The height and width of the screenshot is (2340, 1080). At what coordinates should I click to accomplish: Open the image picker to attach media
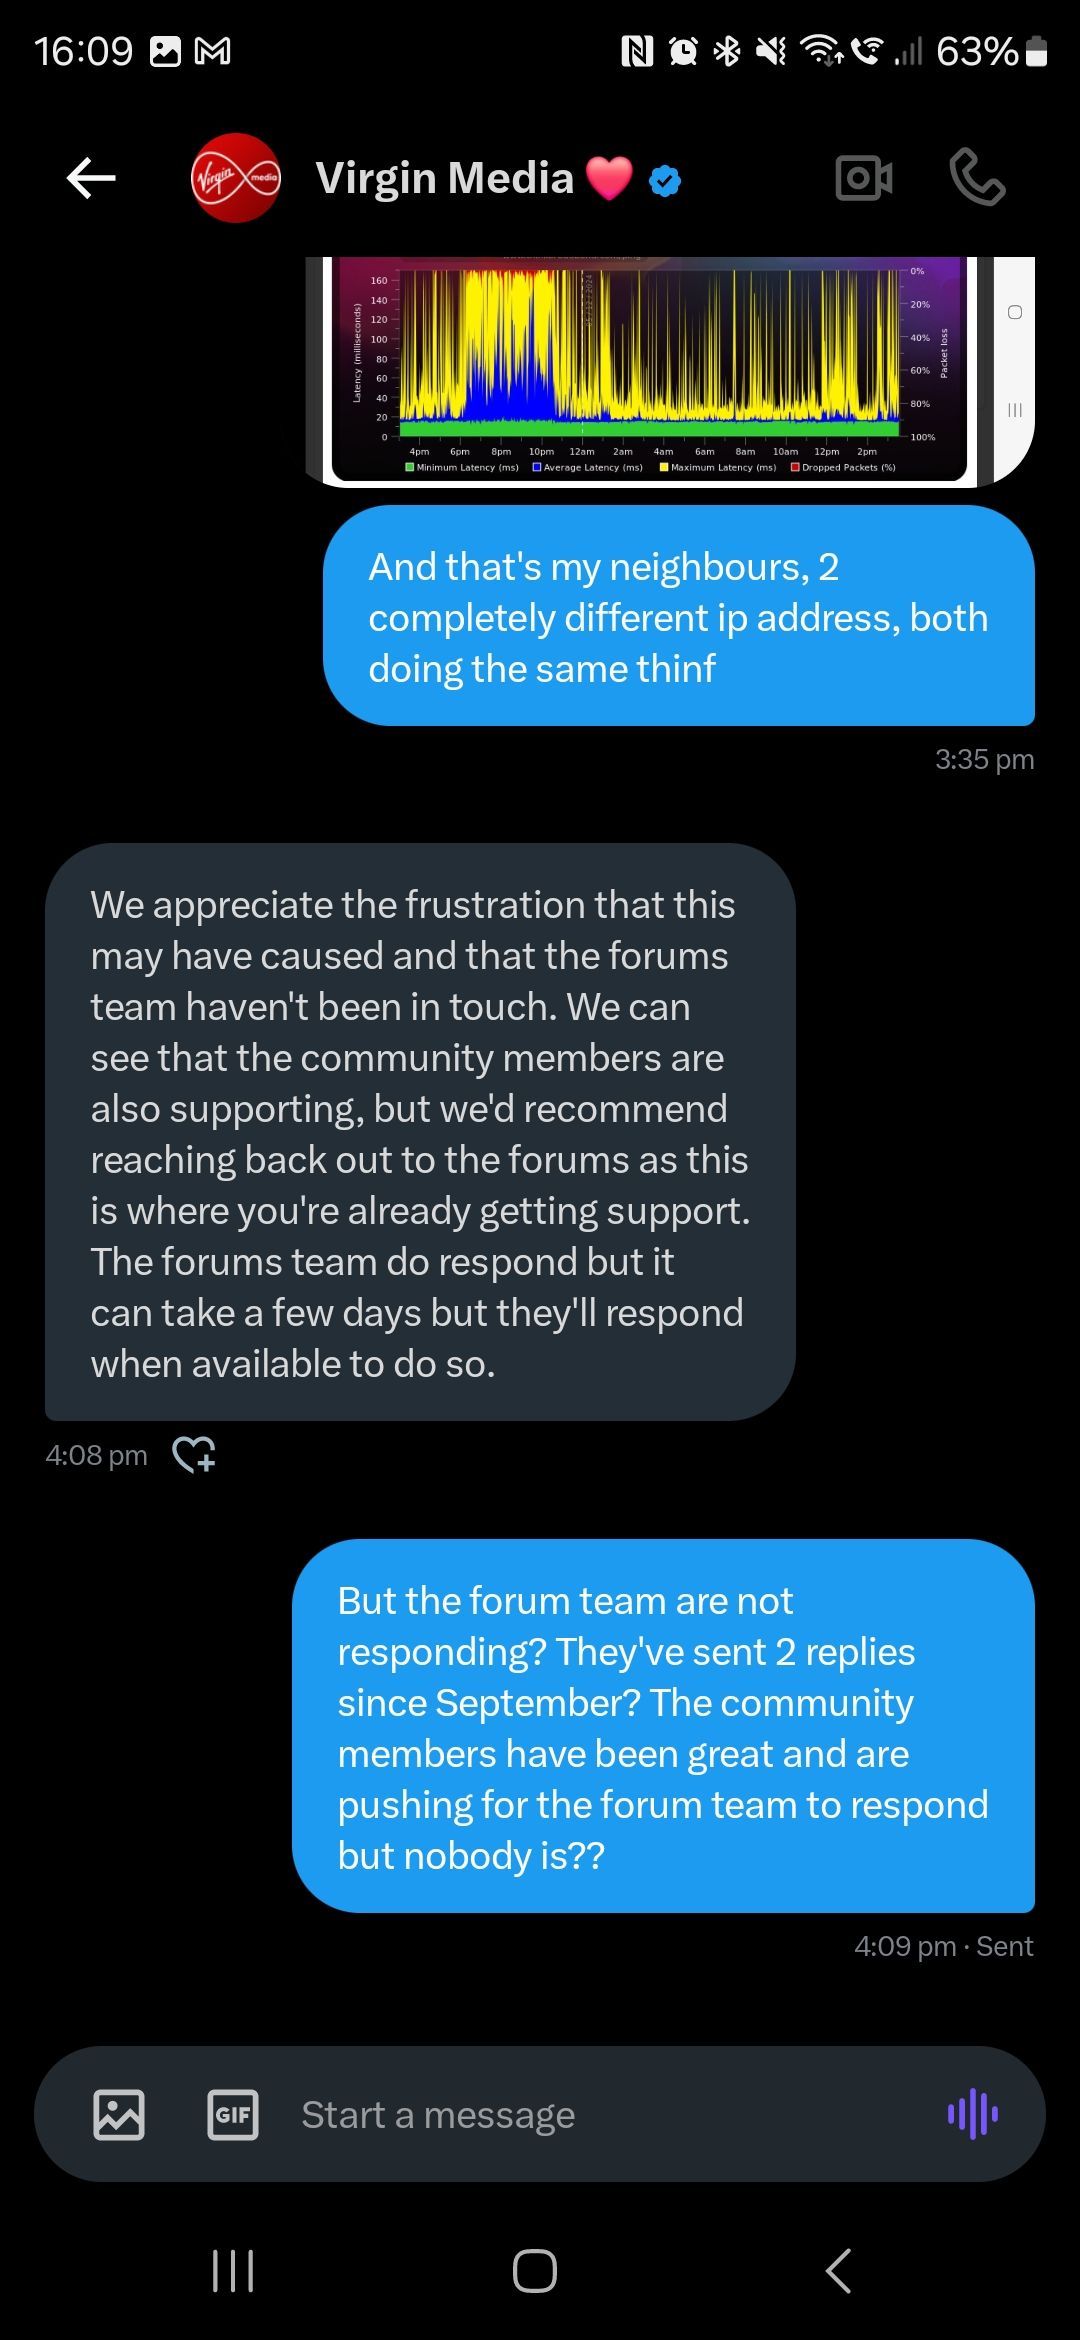click(x=119, y=2114)
